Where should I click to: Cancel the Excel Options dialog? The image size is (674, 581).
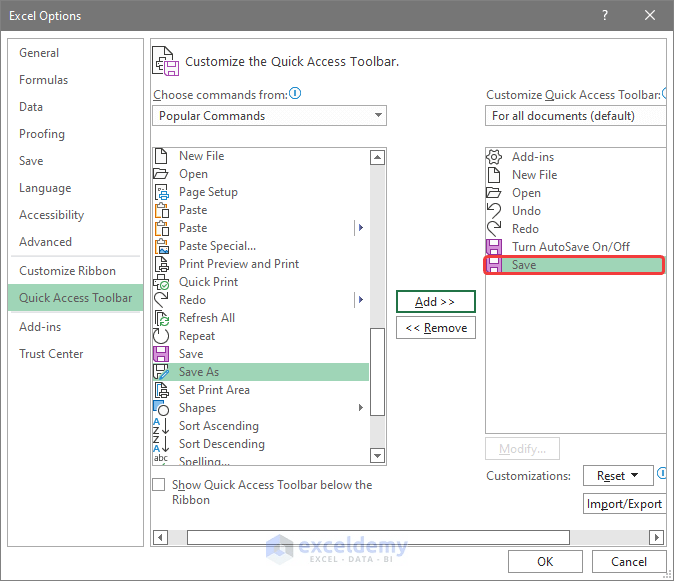pos(629,562)
